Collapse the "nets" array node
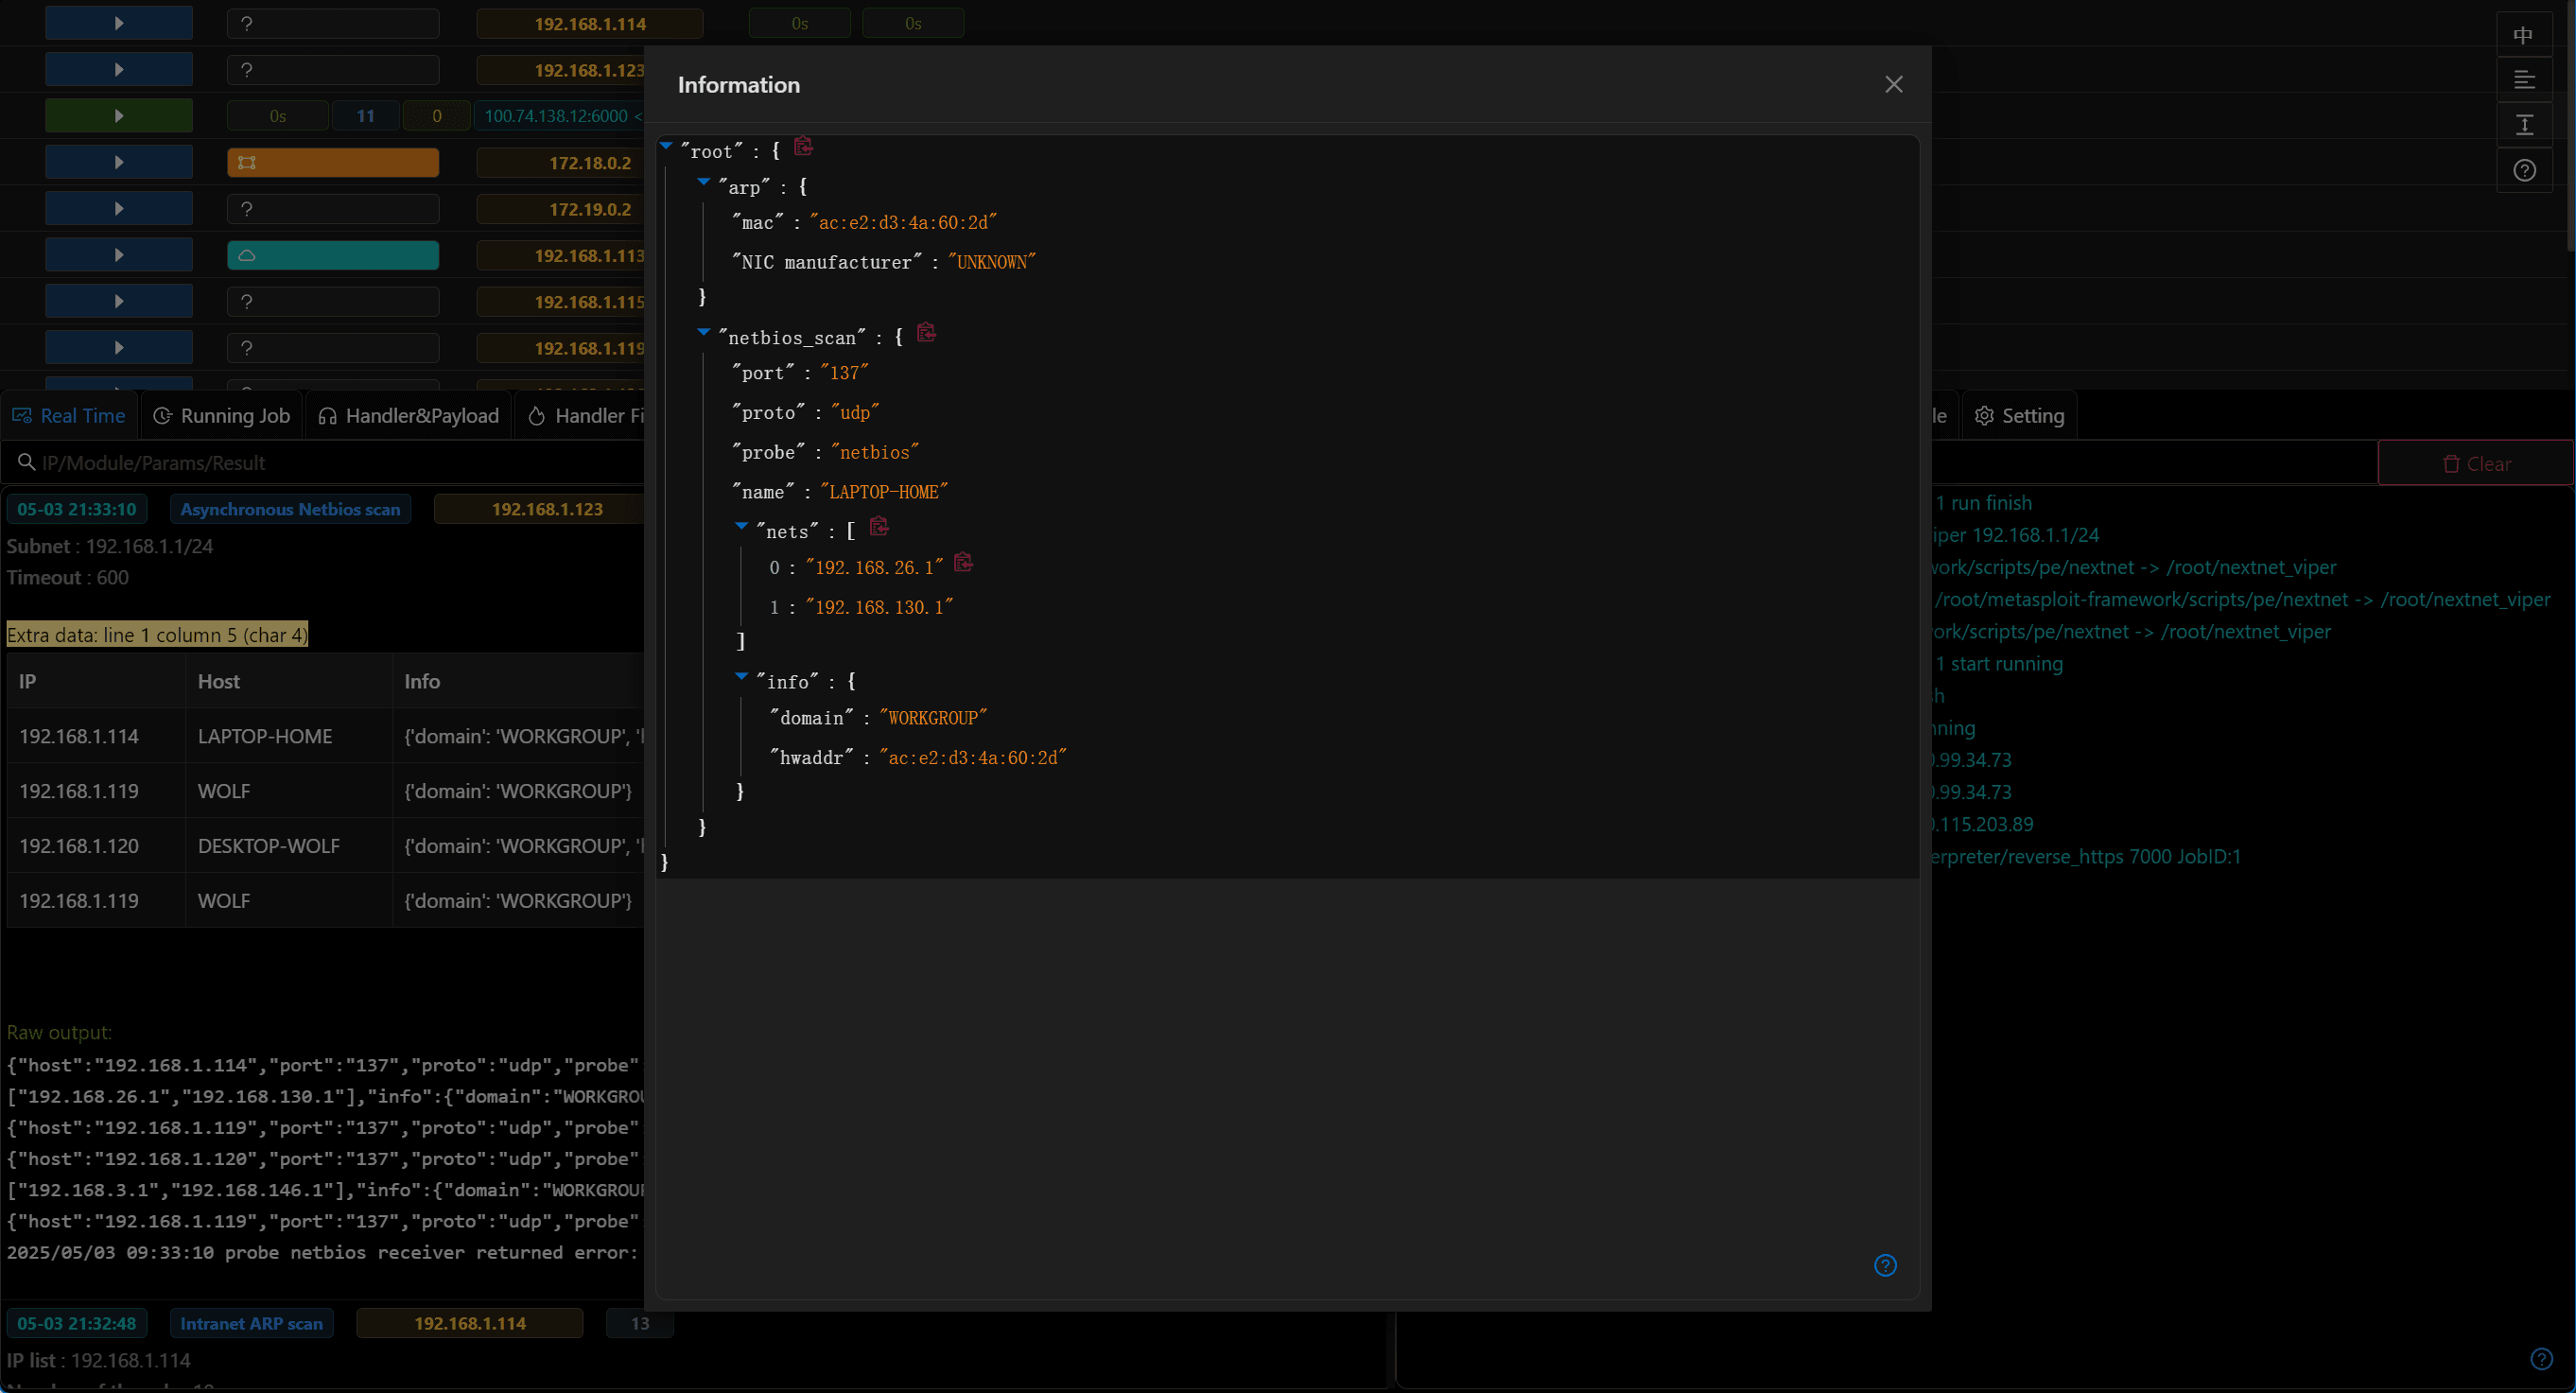The width and height of the screenshot is (2576, 1393). pos(742,526)
